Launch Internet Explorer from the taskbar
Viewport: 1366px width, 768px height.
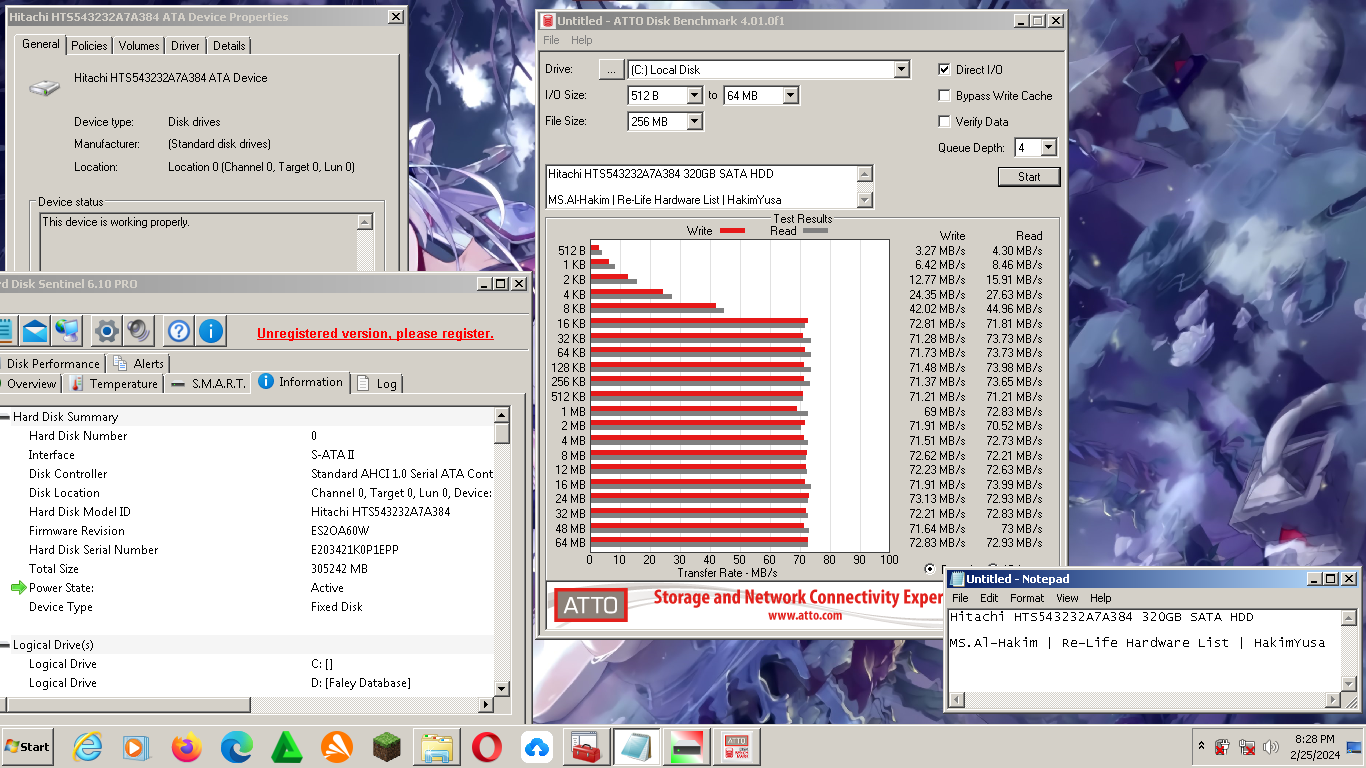click(89, 747)
